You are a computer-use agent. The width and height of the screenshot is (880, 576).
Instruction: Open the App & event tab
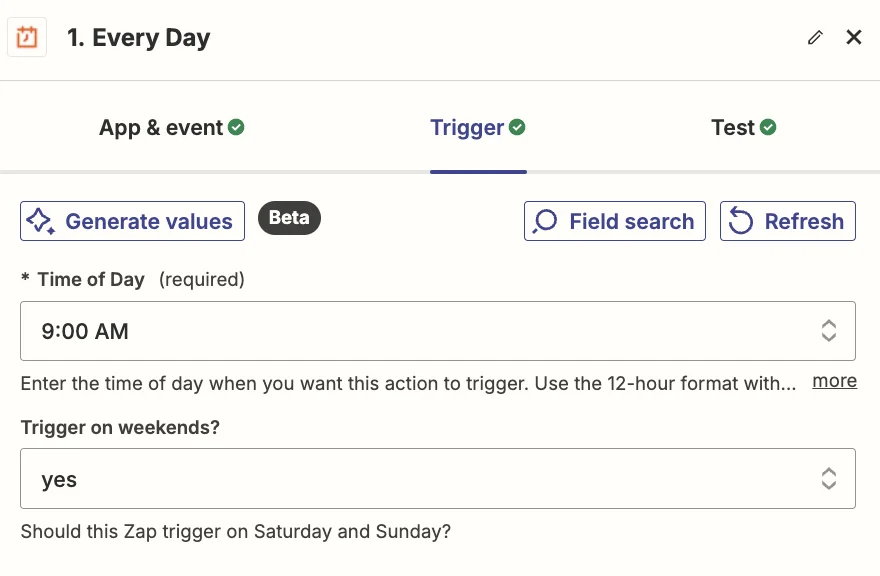pyautogui.click(x=161, y=127)
